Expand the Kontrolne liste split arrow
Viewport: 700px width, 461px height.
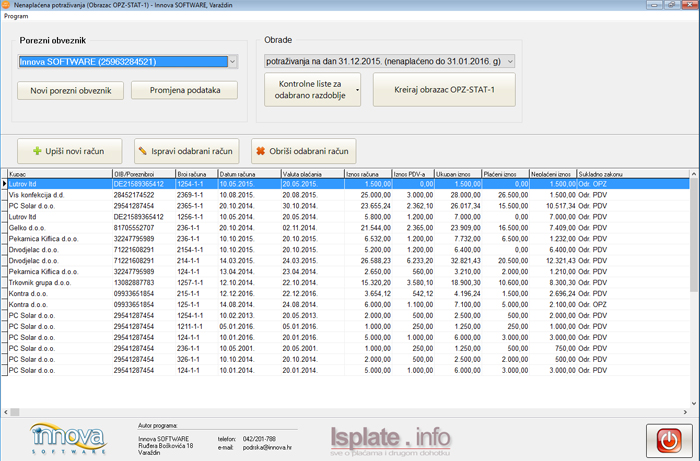(x=357, y=90)
